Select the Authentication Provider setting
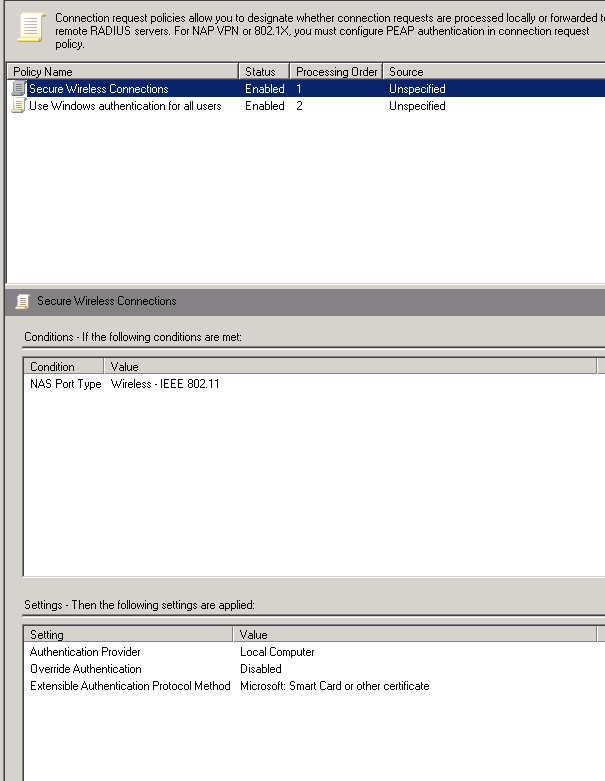The height and width of the screenshot is (781, 605). tap(85, 651)
